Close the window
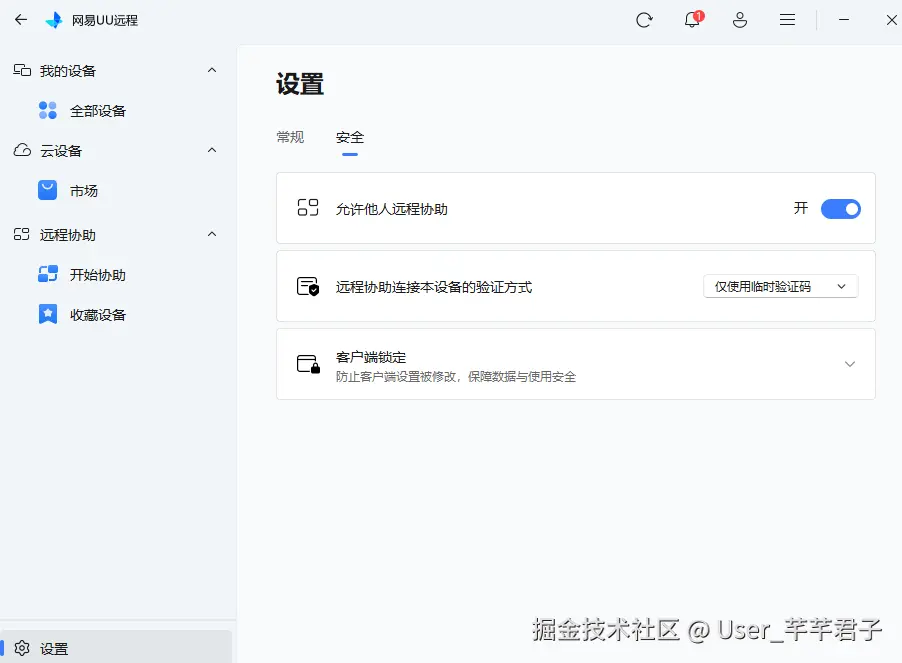The width and height of the screenshot is (902, 663). [892, 20]
